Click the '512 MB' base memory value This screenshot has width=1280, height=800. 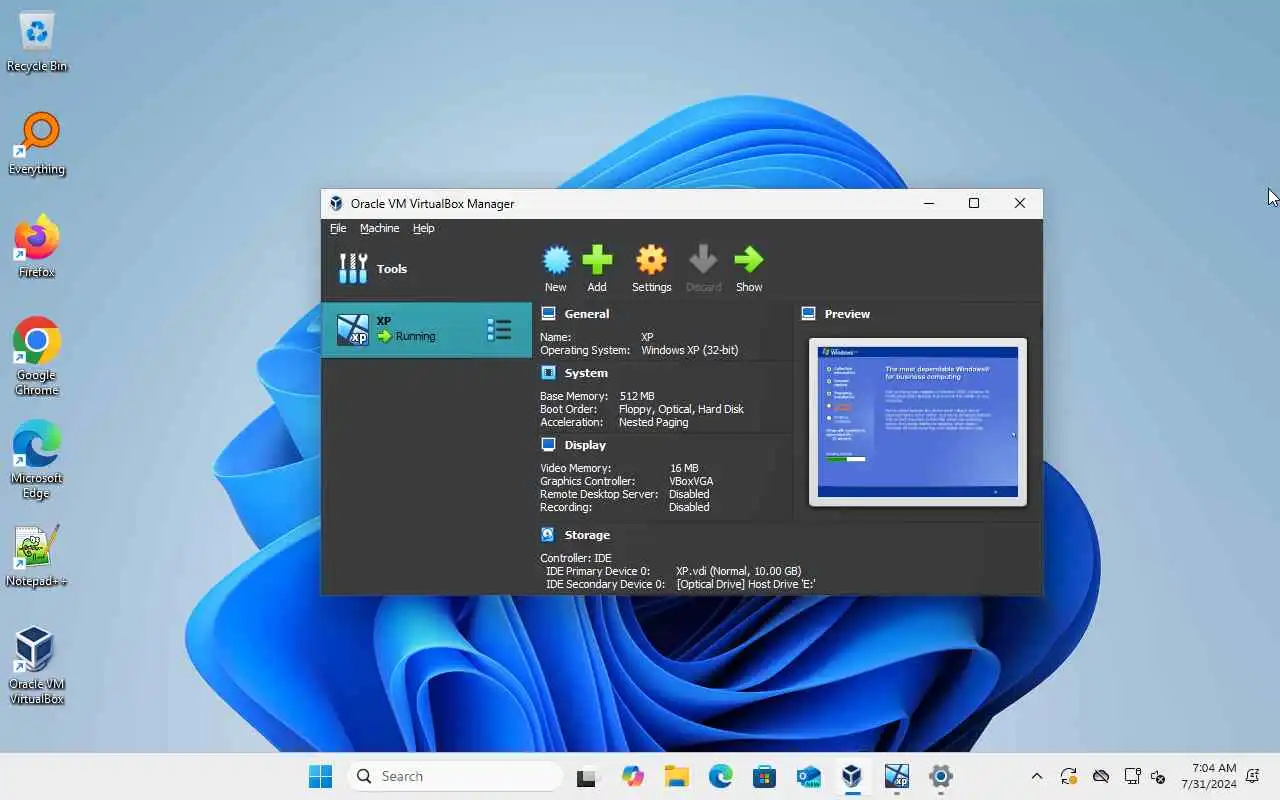pyautogui.click(x=637, y=397)
